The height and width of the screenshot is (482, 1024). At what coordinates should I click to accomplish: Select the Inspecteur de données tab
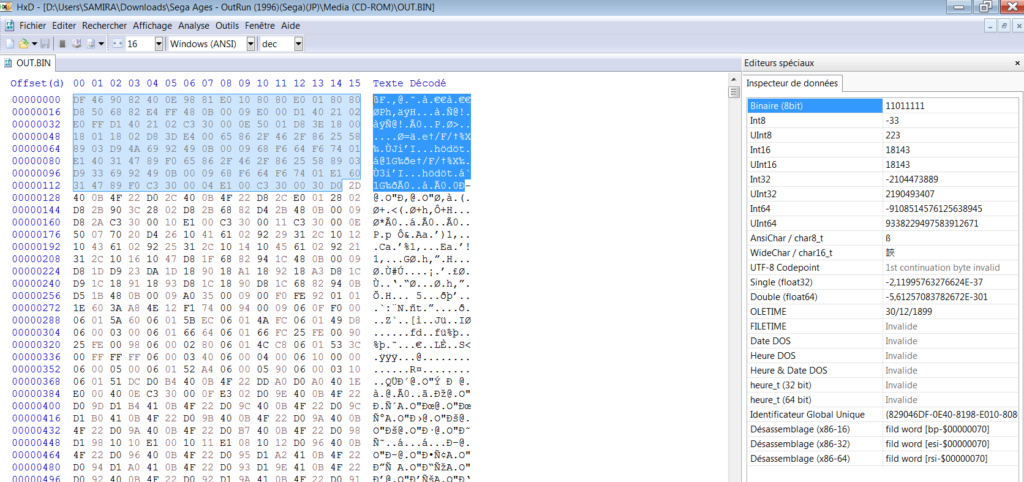793,84
